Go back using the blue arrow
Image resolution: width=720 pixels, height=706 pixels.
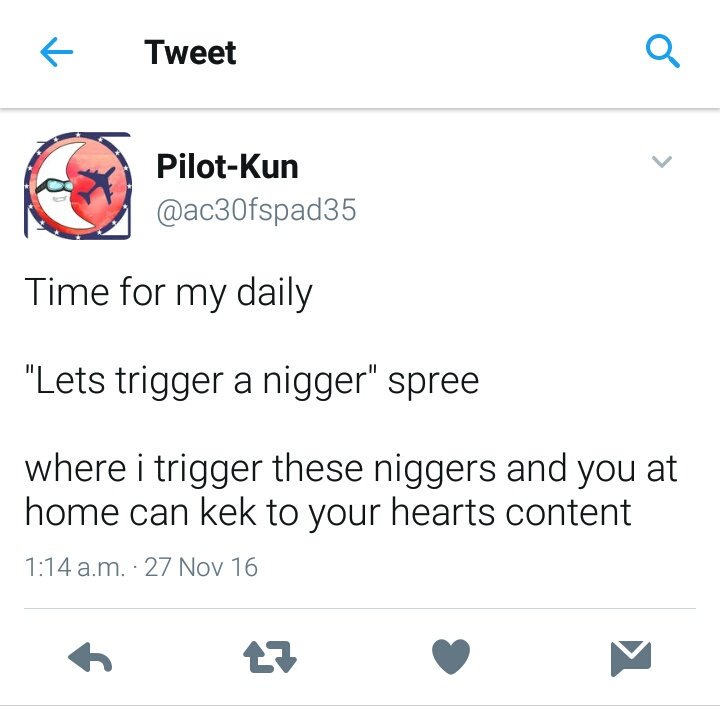pos(56,52)
